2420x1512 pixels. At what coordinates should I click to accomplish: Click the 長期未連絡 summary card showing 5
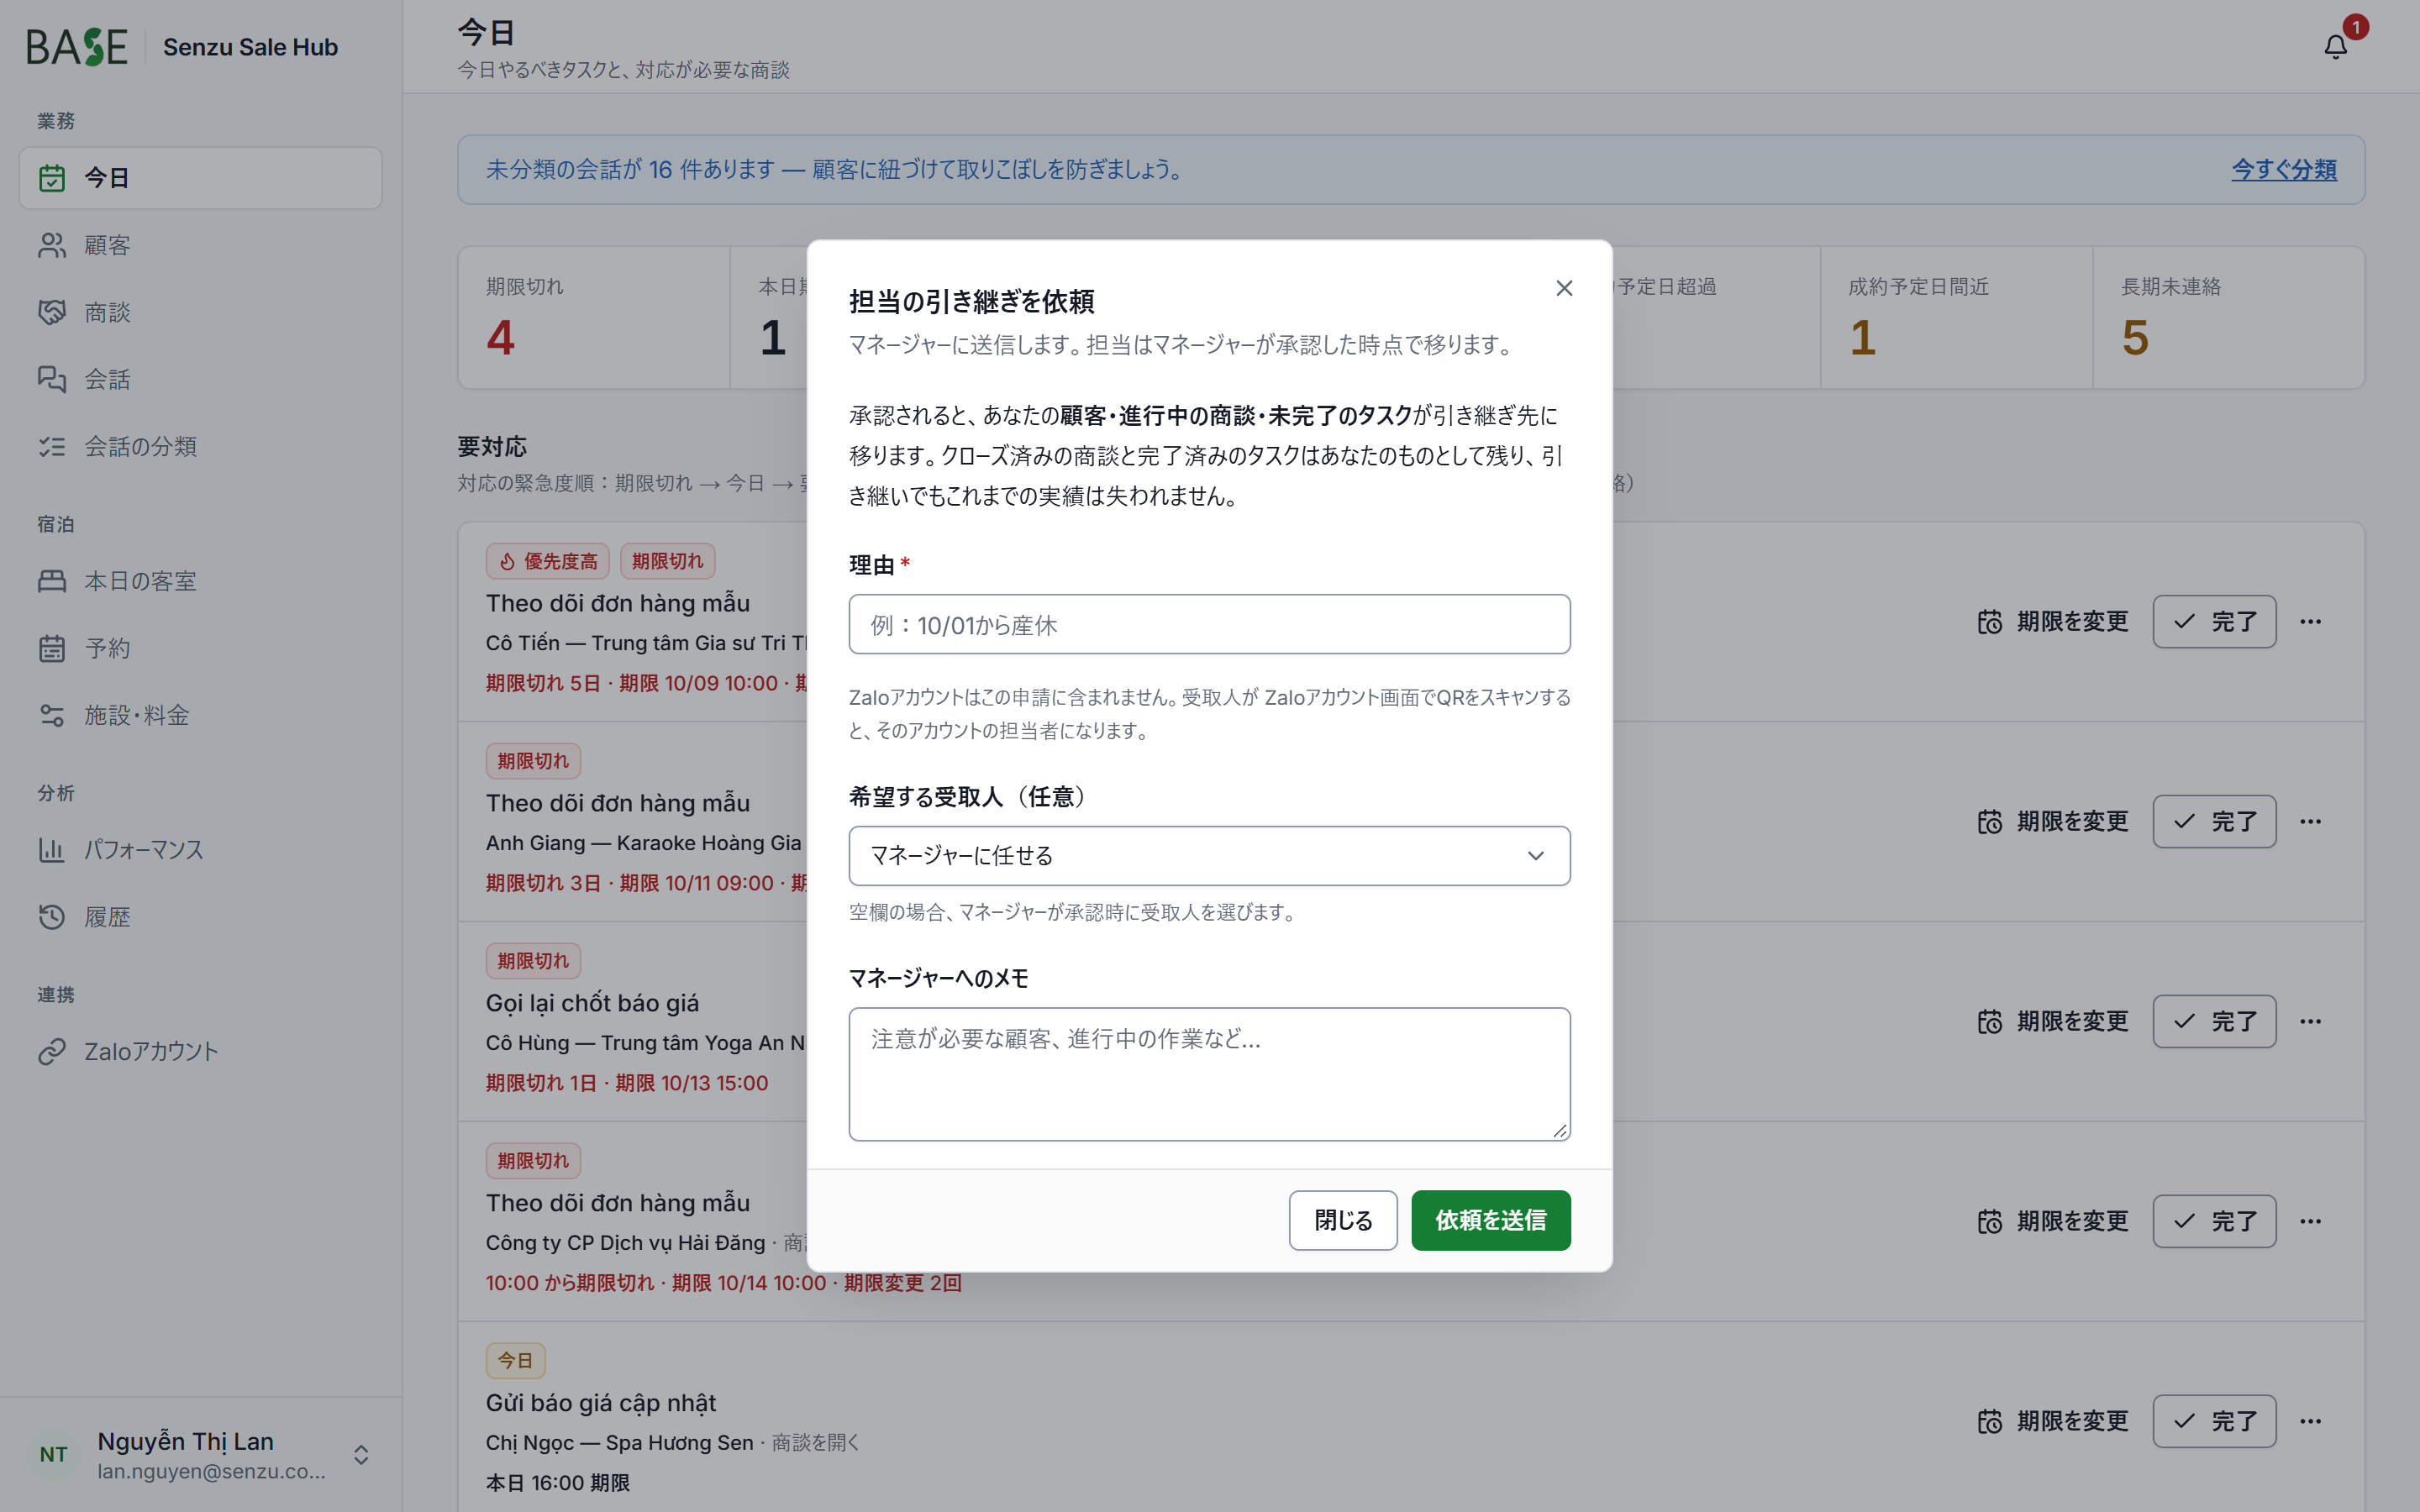(x=2228, y=318)
